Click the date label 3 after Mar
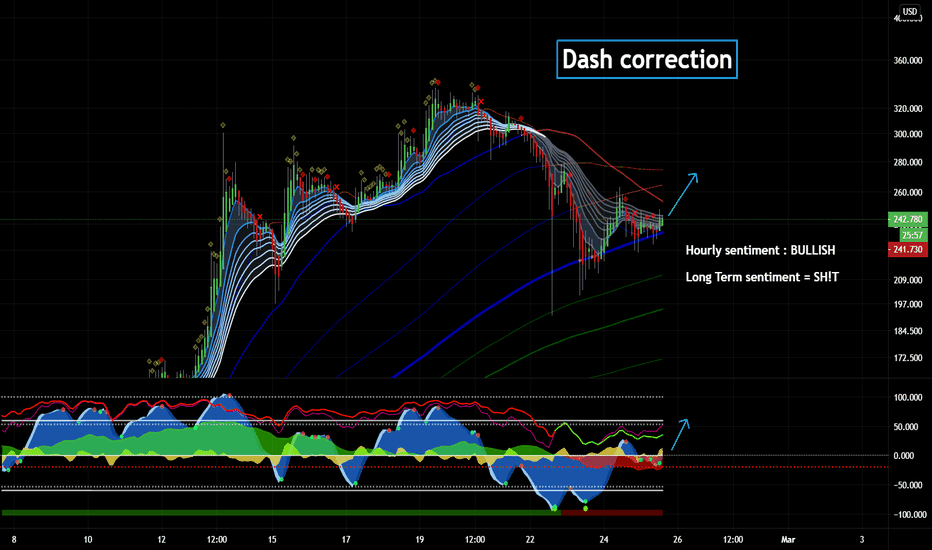This screenshot has height=550, width=932. click(862, 540)
